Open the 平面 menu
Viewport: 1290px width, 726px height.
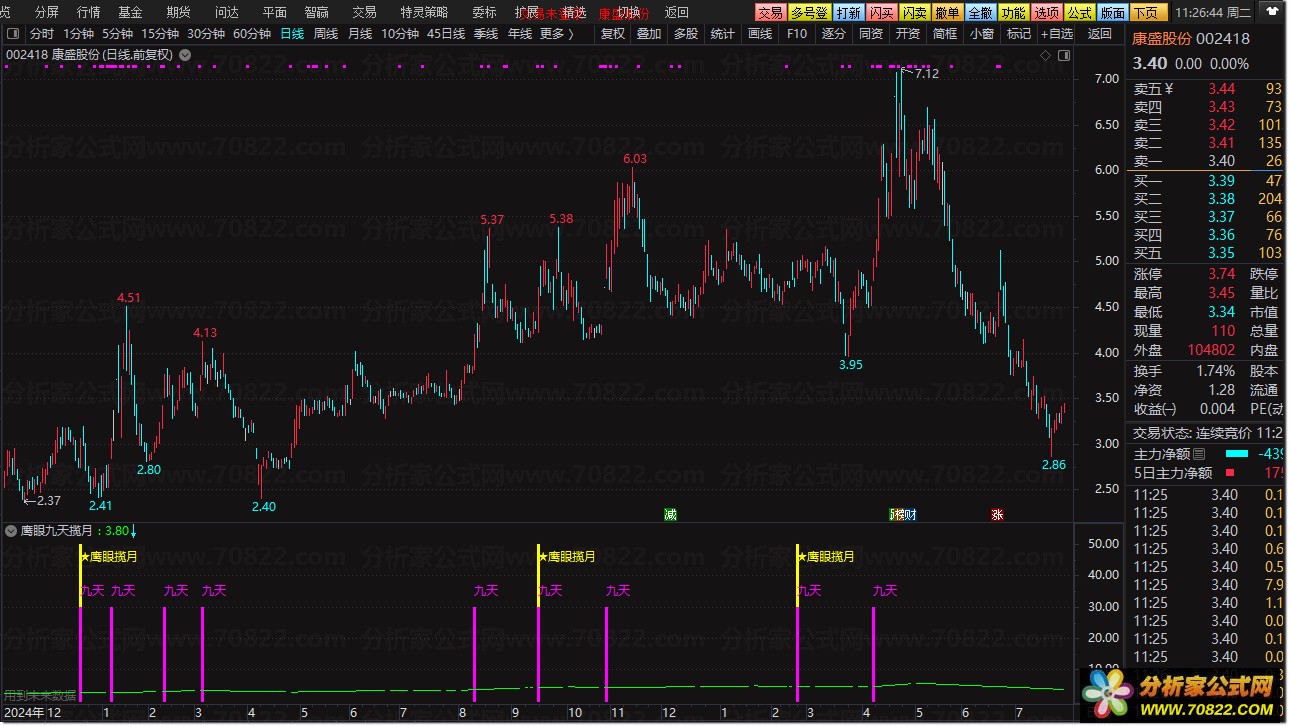pos(274,13)
